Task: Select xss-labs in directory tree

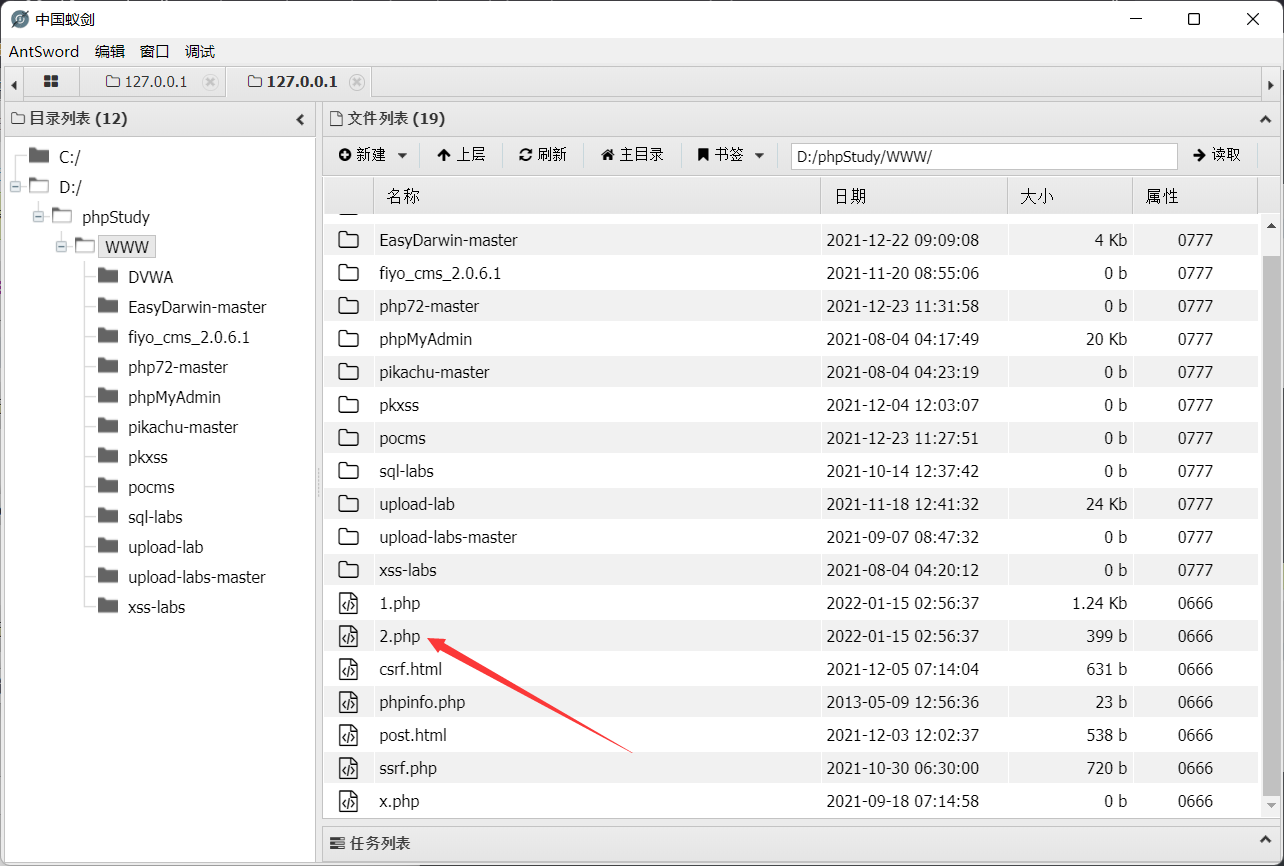Action: (x=156, y=607)
